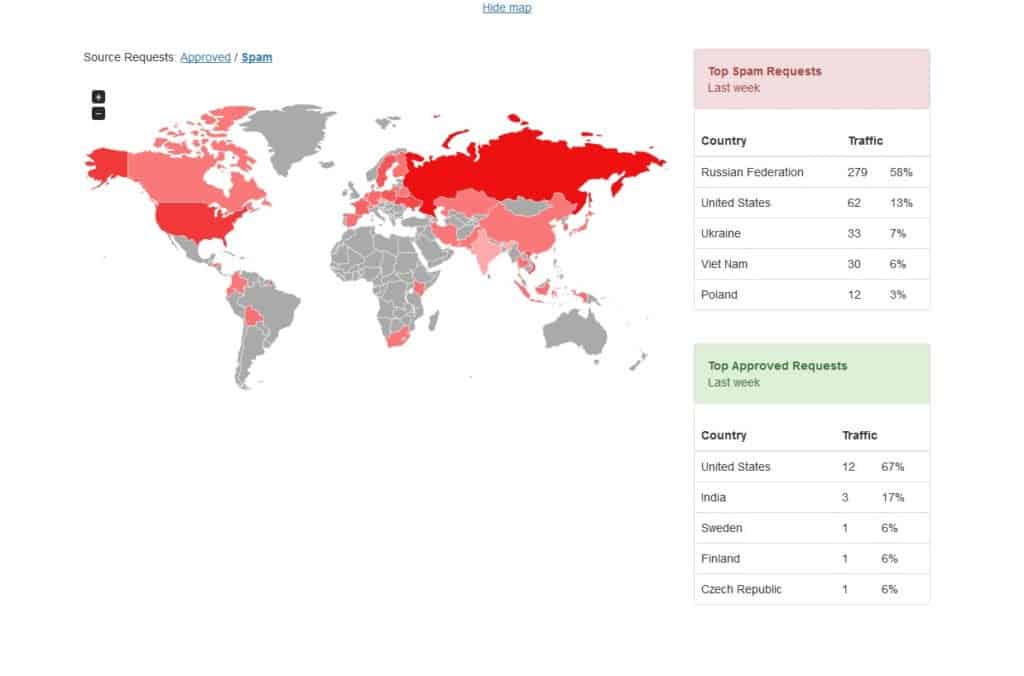Screen dimensions: 1024x676
Task: Select the Russian Federation spam table row
Action: click(811, 172)
